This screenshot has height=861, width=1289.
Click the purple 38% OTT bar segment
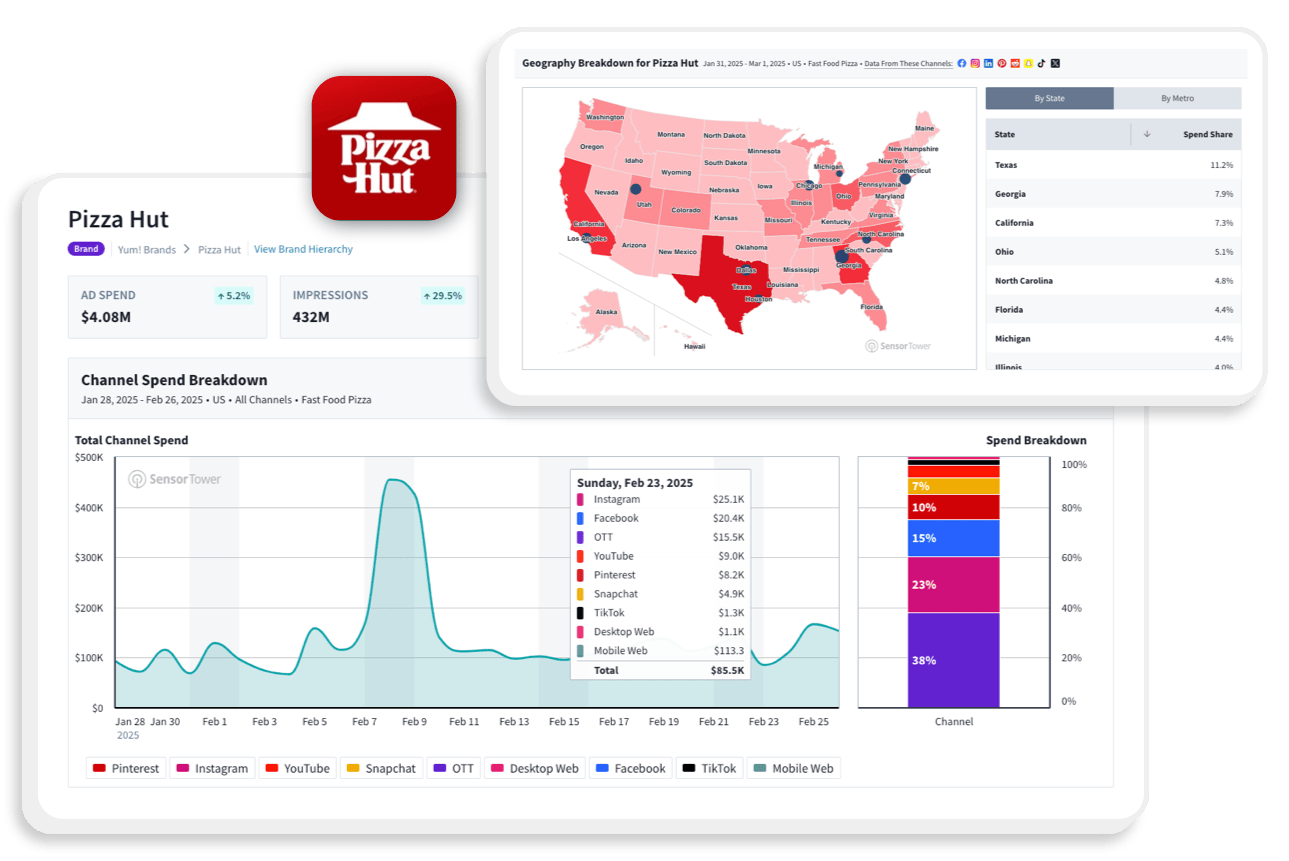click(x=953, y=660)
